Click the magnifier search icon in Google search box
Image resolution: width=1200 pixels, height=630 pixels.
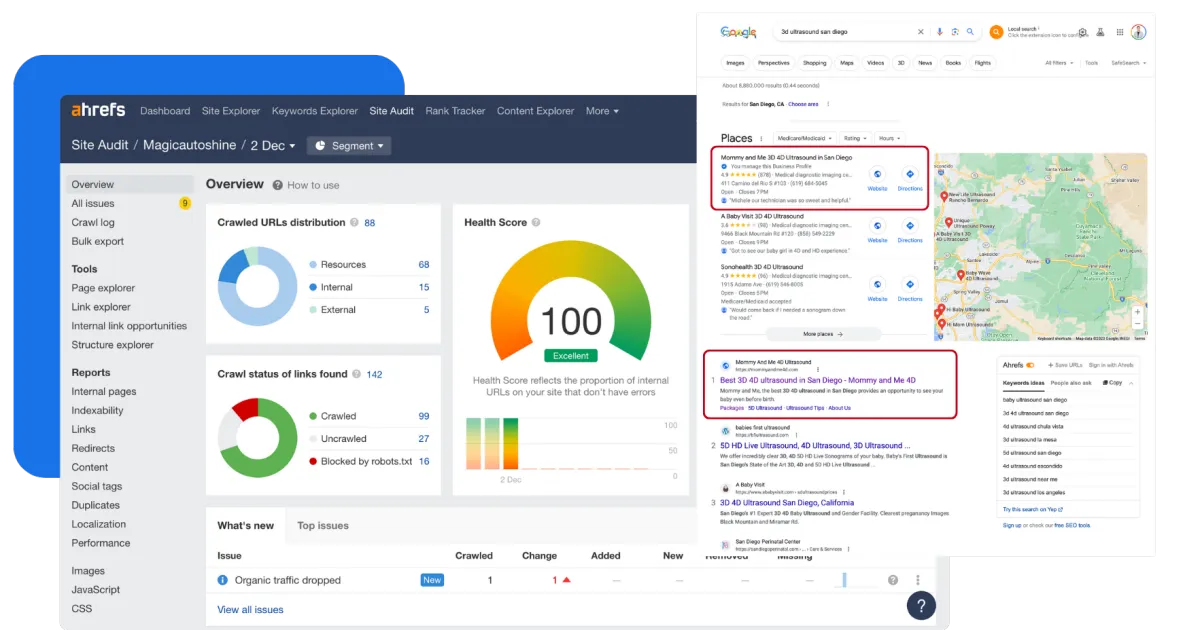click(970, 32)
